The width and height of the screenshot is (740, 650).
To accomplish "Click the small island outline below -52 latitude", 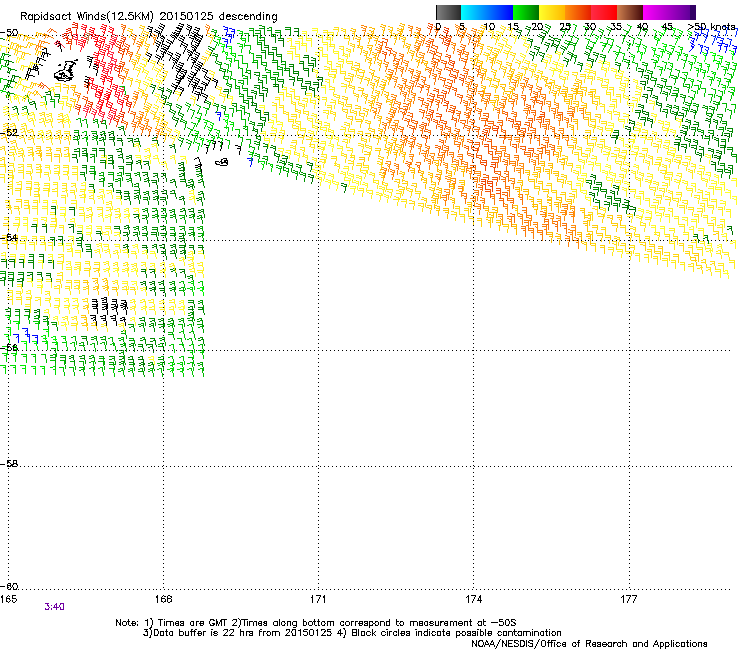I will tap(222, 162).
